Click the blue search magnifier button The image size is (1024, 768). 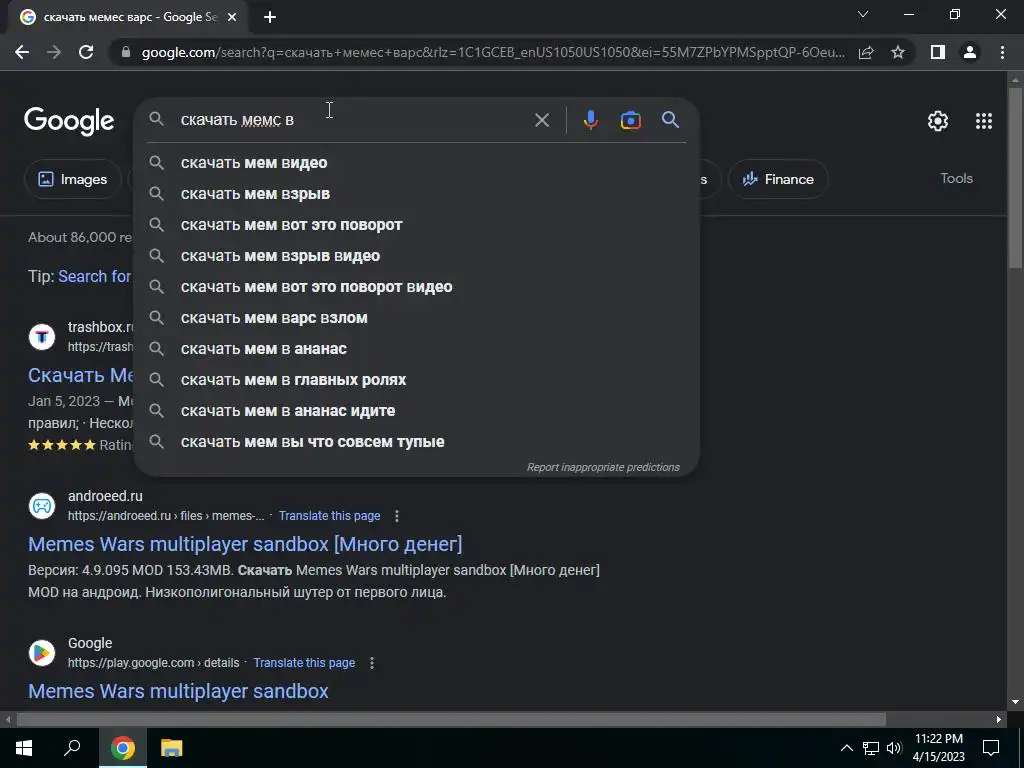tap(670, 120)
